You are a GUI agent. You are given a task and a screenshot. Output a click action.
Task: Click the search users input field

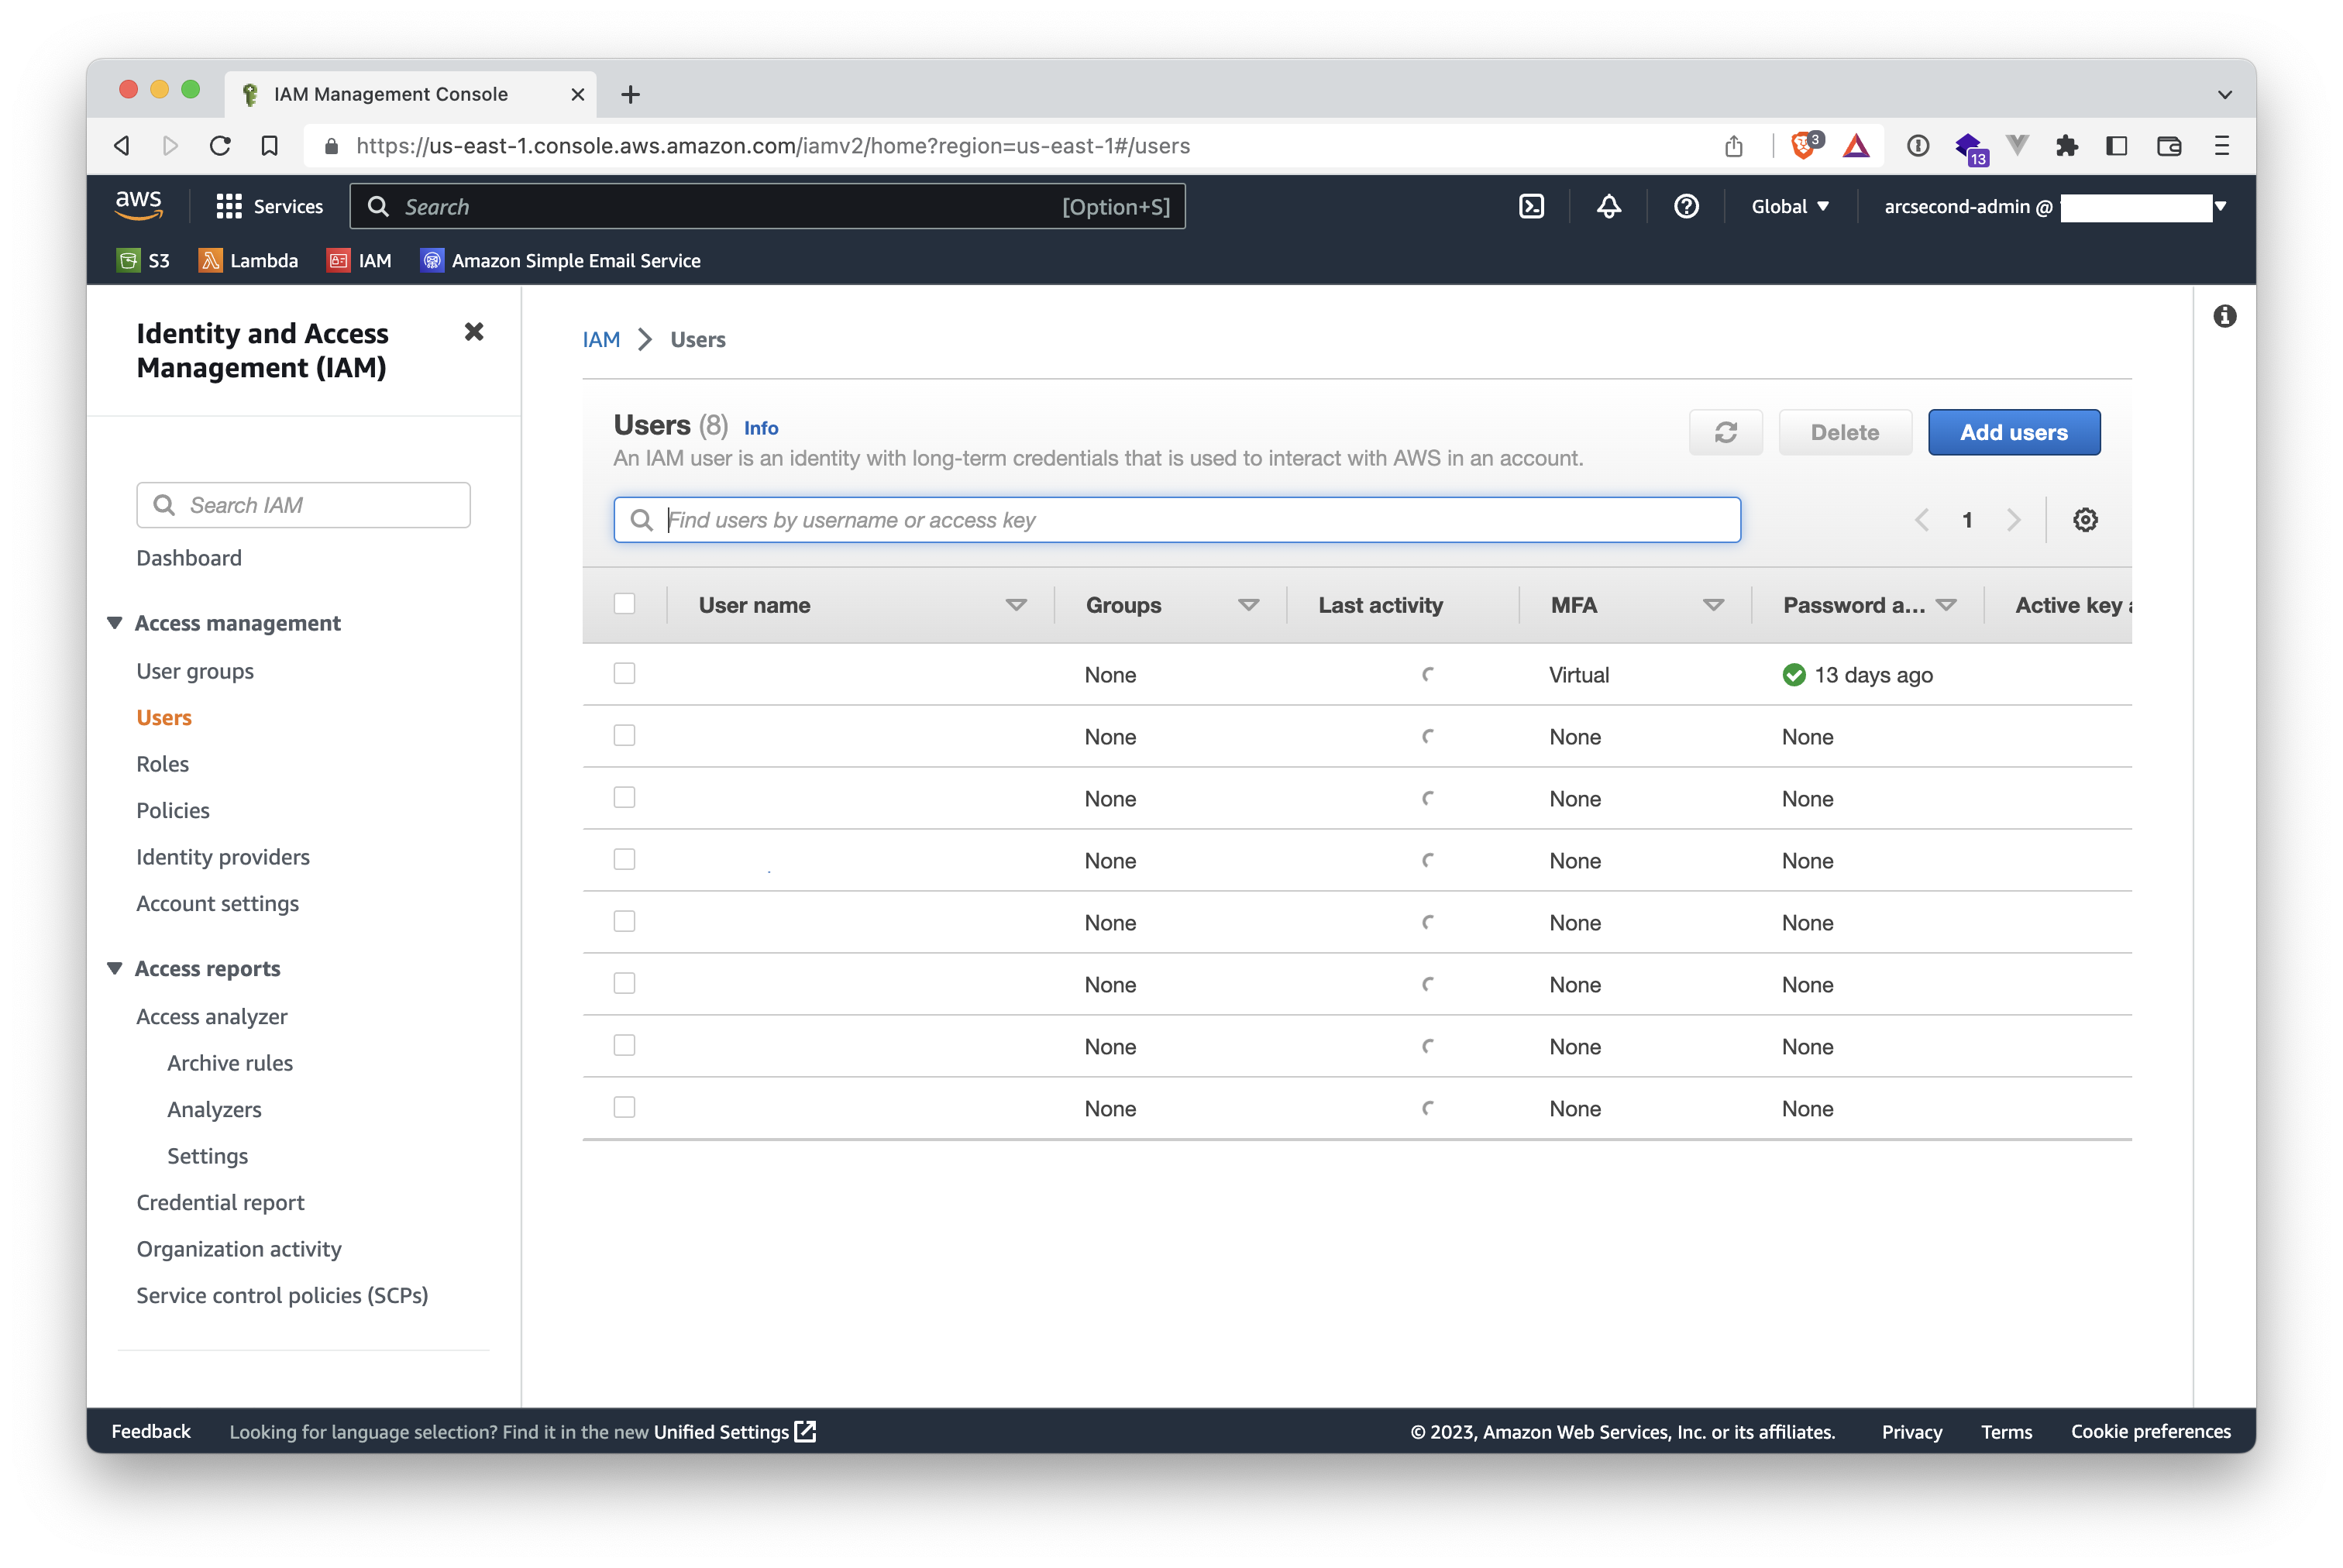[x=1178, y=520]
